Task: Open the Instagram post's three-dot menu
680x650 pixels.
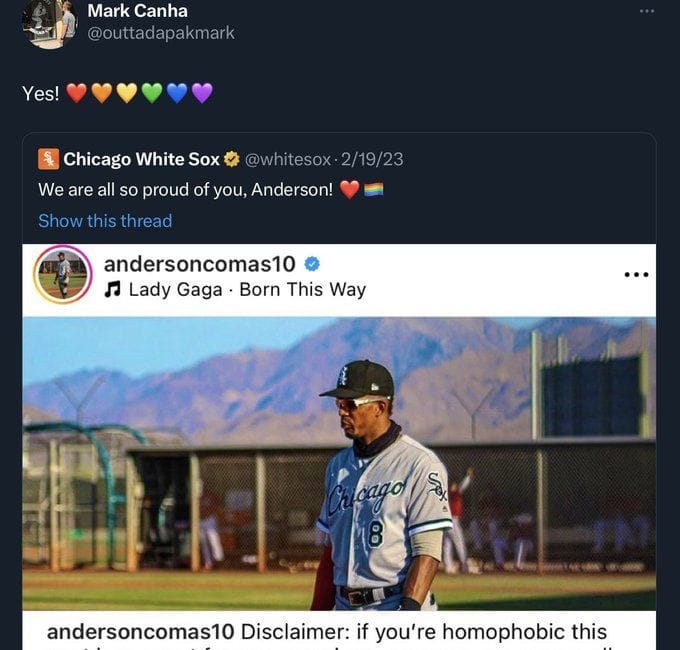Action: [x=636, y=274]
